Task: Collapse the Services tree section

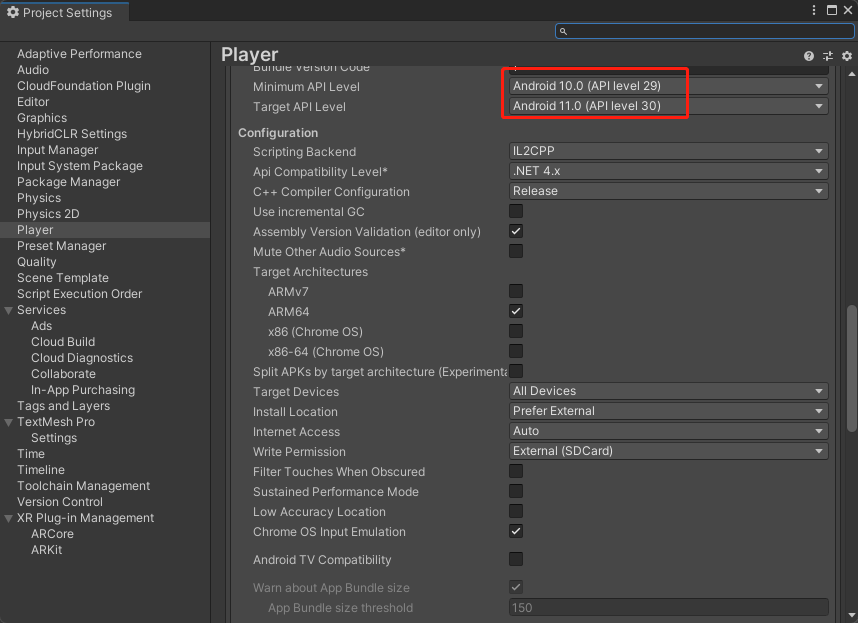Action: [x=8, y=311]
